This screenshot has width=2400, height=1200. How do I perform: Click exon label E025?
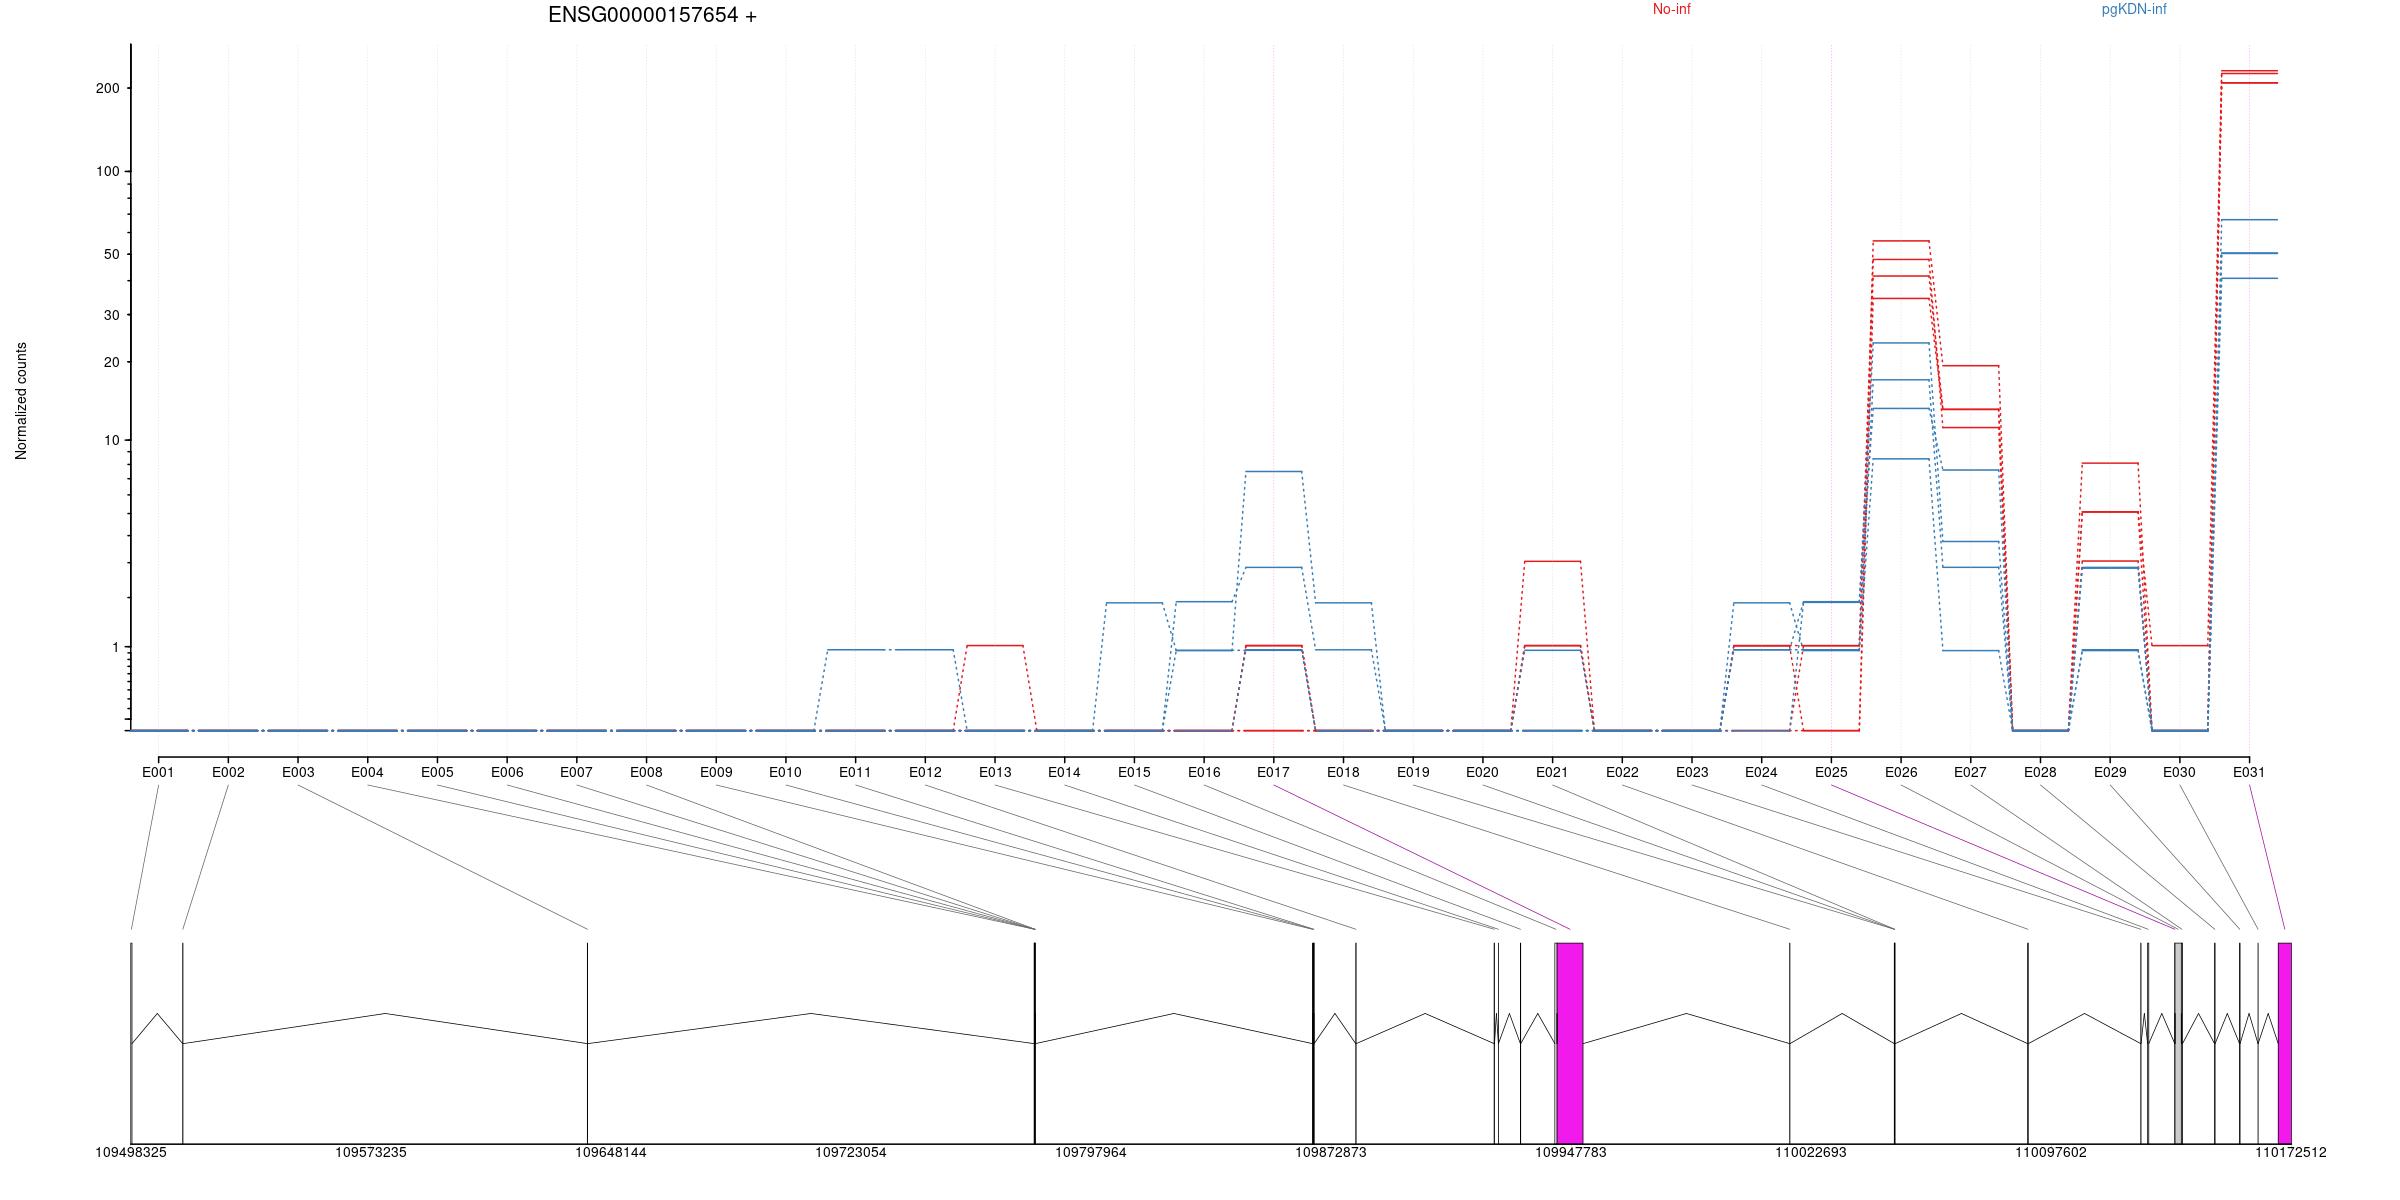click(1831, 772)
